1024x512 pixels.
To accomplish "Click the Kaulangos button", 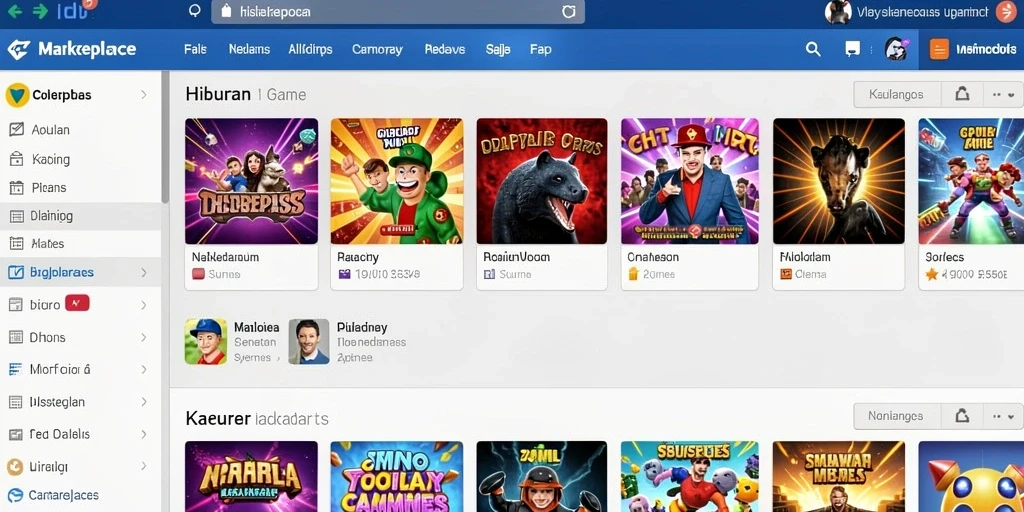I will click(x=897, y=95).
